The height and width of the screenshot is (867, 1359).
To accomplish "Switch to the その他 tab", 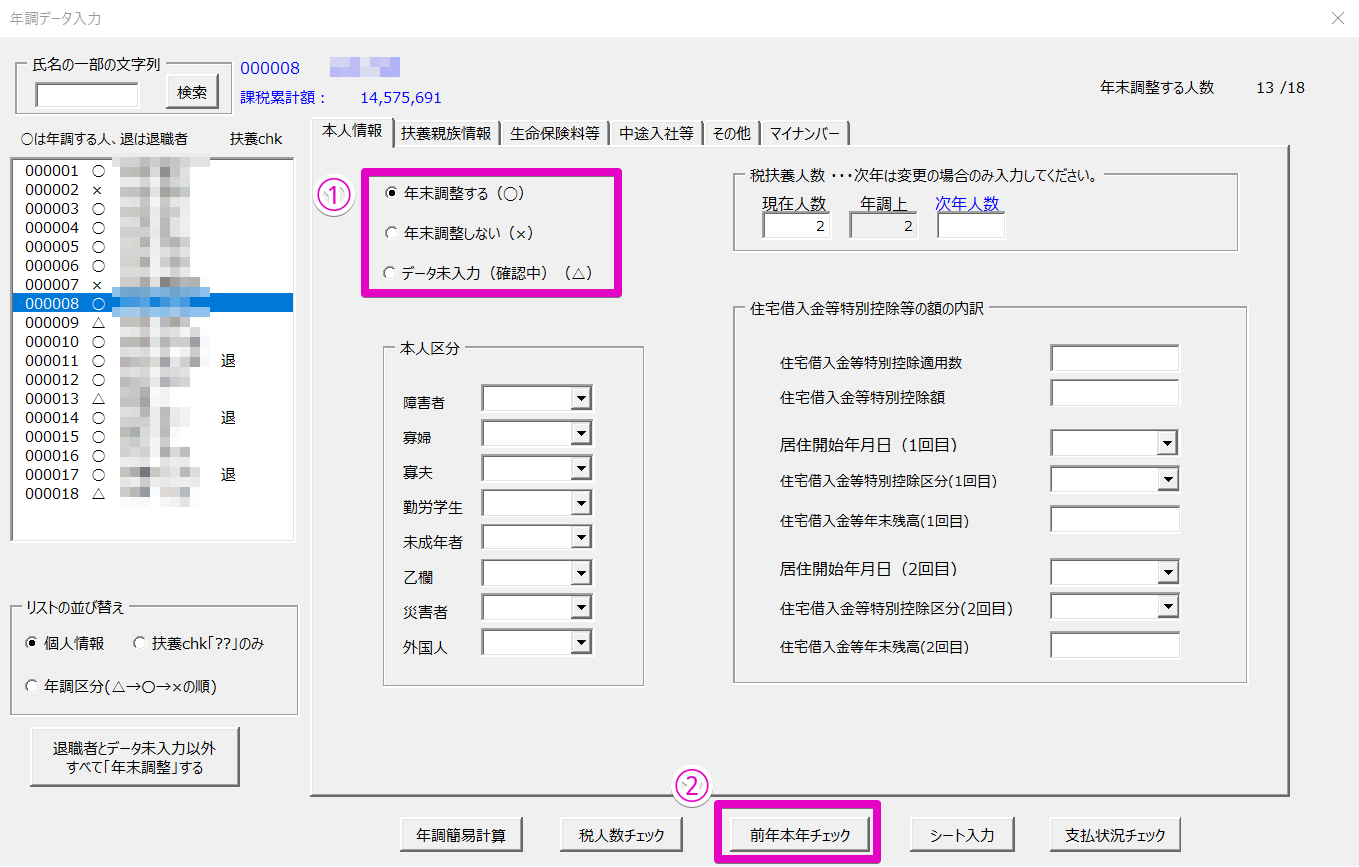I will 731,132.
